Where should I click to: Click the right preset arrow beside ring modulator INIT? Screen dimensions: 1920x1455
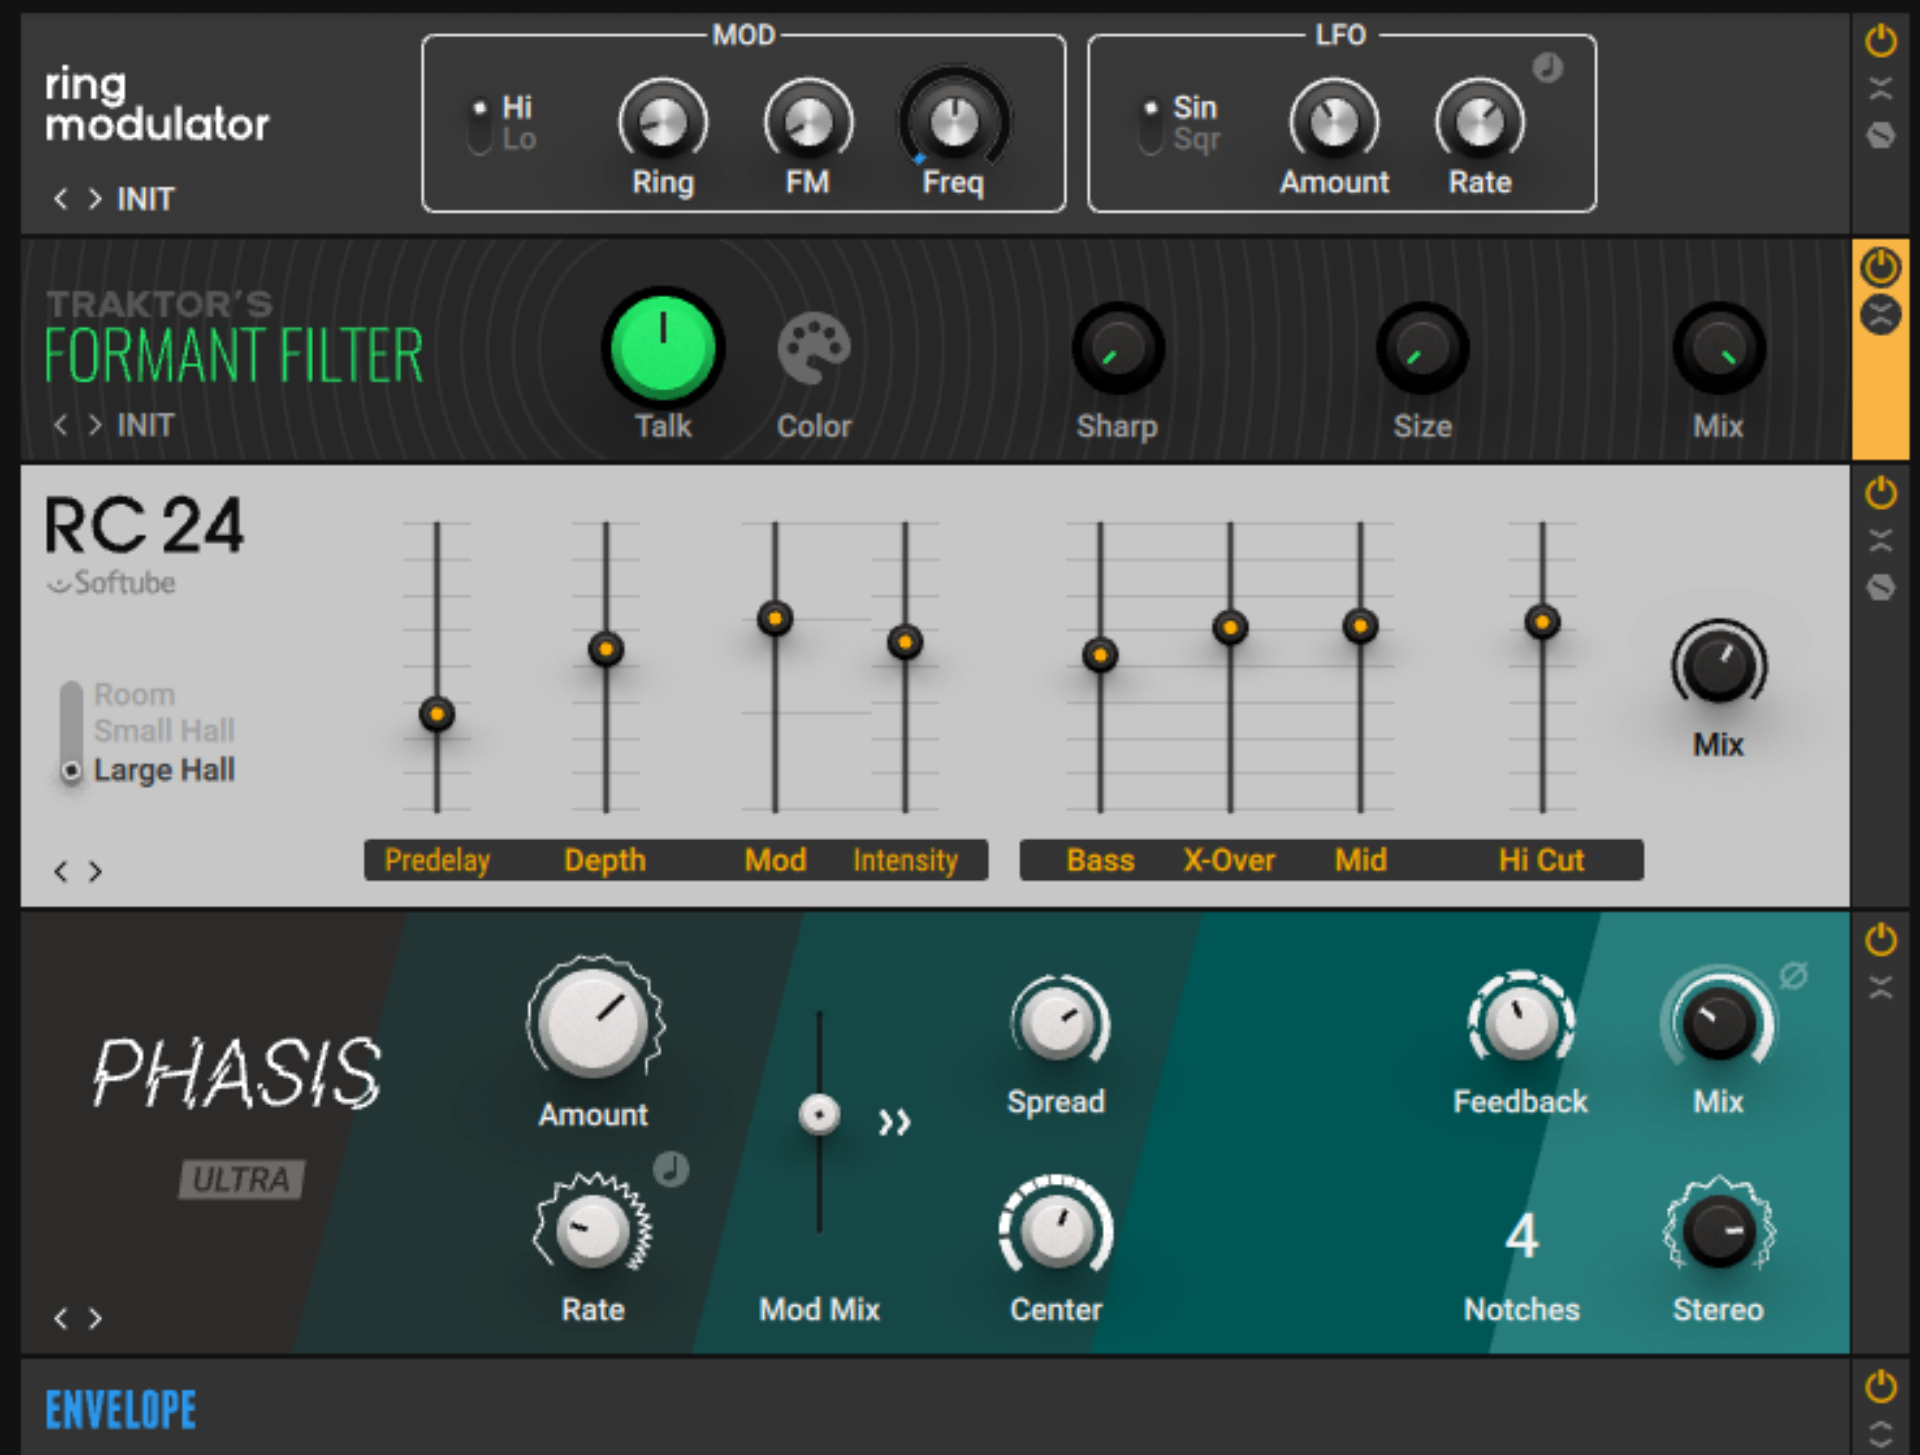[x=96, y=198]
